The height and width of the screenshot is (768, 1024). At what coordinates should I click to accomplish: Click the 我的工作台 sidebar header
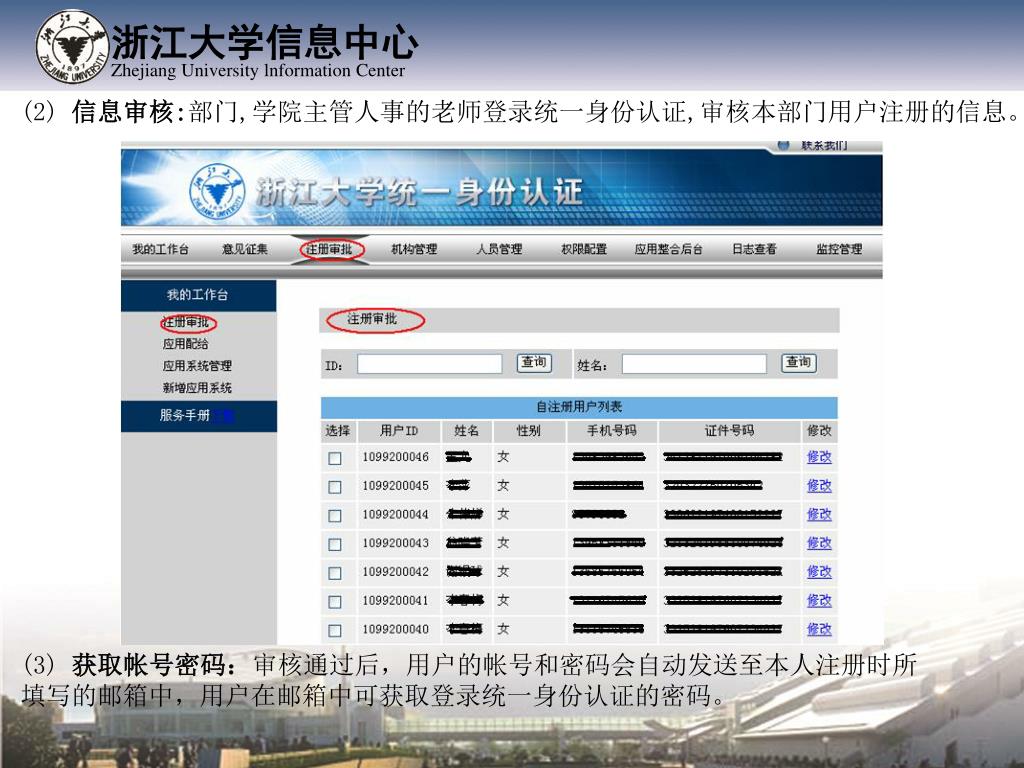[199, 295]
